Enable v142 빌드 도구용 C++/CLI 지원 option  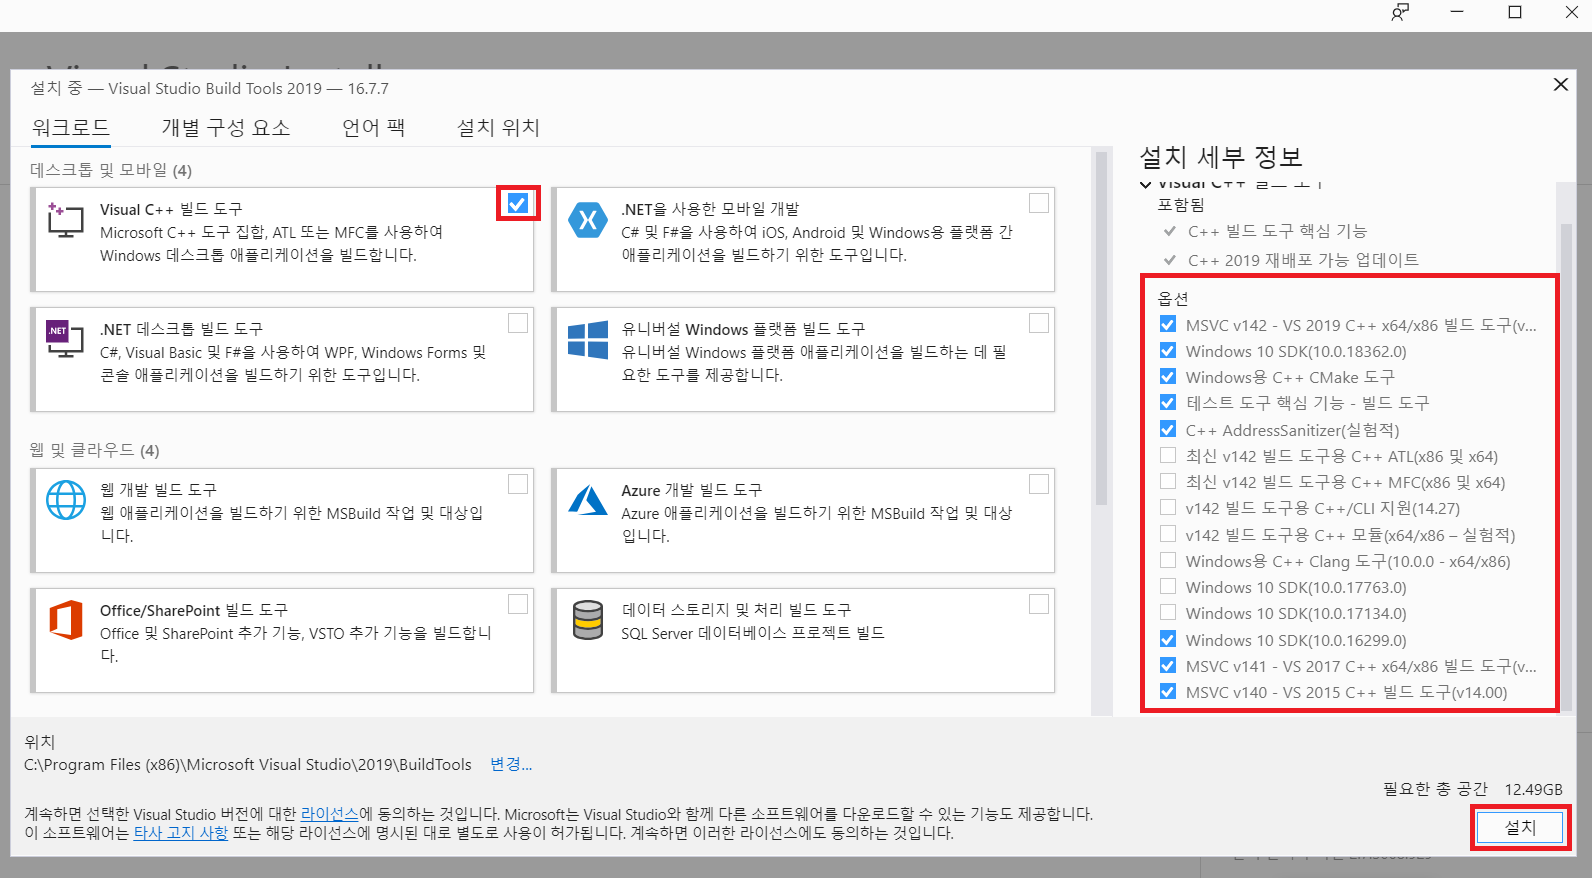(1168, 507)
